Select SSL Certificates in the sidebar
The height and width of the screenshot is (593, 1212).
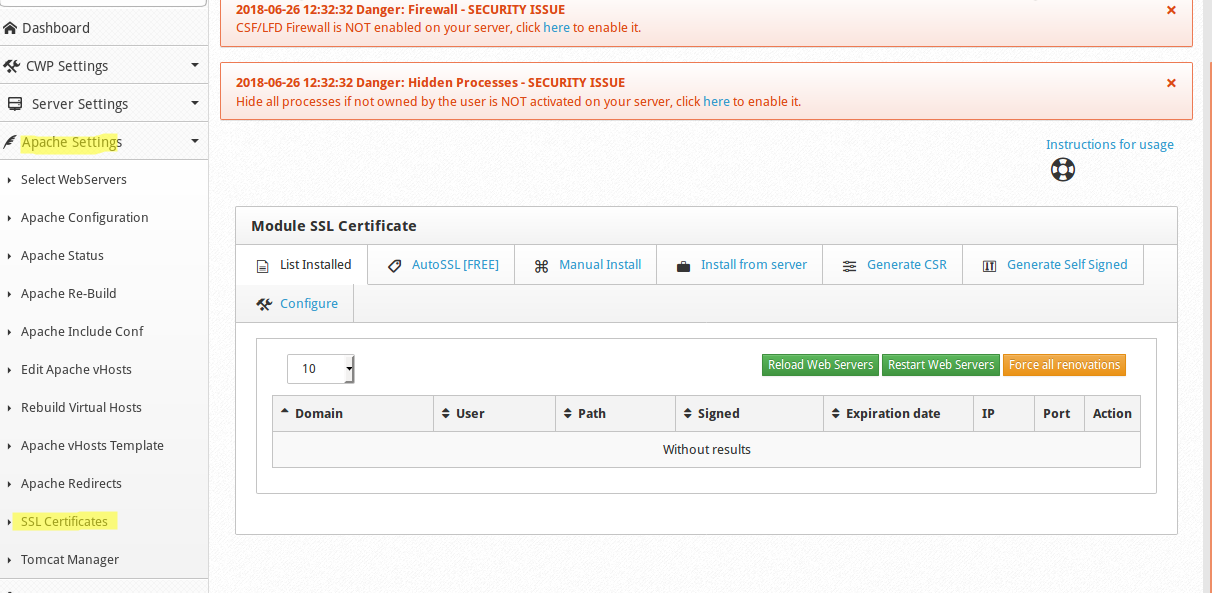point(64,522)
